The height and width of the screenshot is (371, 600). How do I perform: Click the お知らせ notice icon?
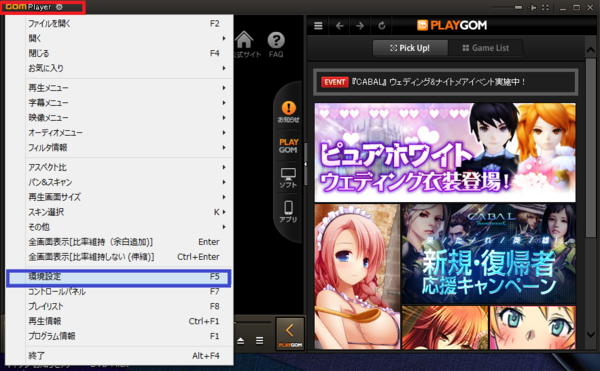point(289,112)
